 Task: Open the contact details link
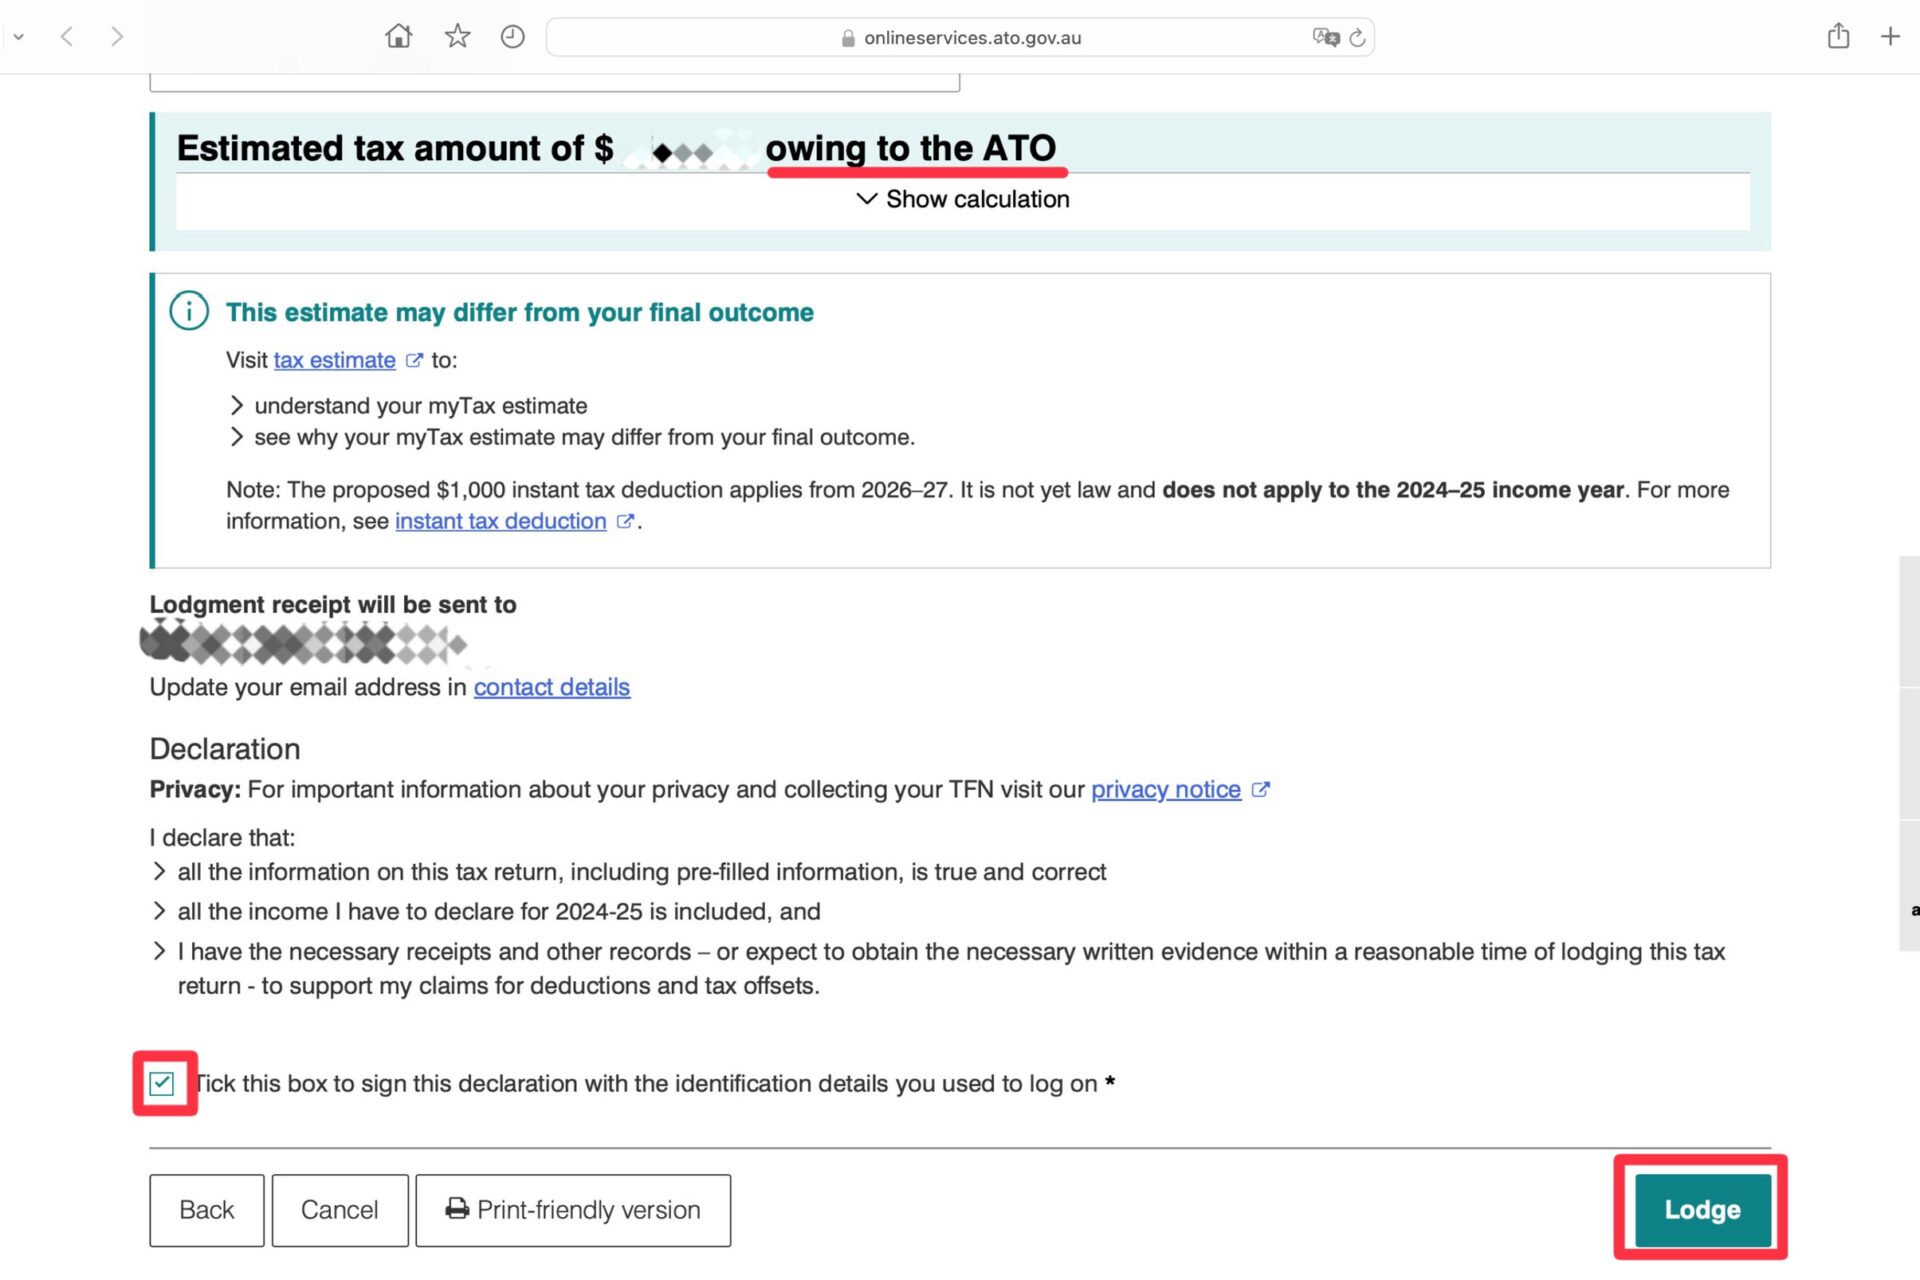tap(551, 687)
